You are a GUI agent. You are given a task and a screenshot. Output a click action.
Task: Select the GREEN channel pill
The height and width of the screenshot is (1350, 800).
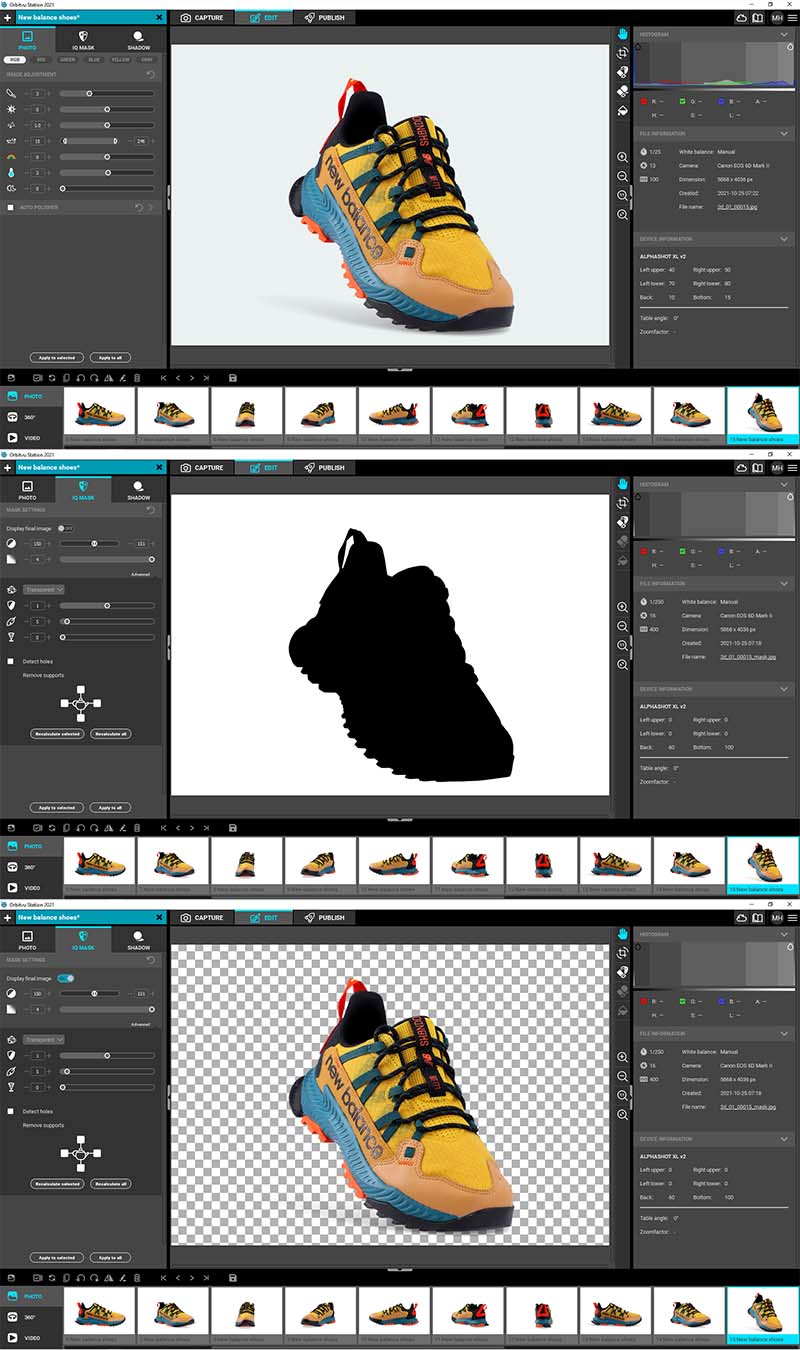[x=67, y=59]
